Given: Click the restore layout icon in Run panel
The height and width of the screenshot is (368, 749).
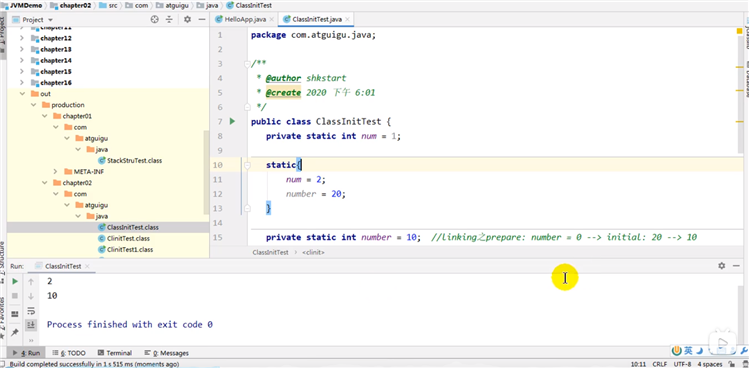Looking at the screenshot, I should tap(15, 314).
